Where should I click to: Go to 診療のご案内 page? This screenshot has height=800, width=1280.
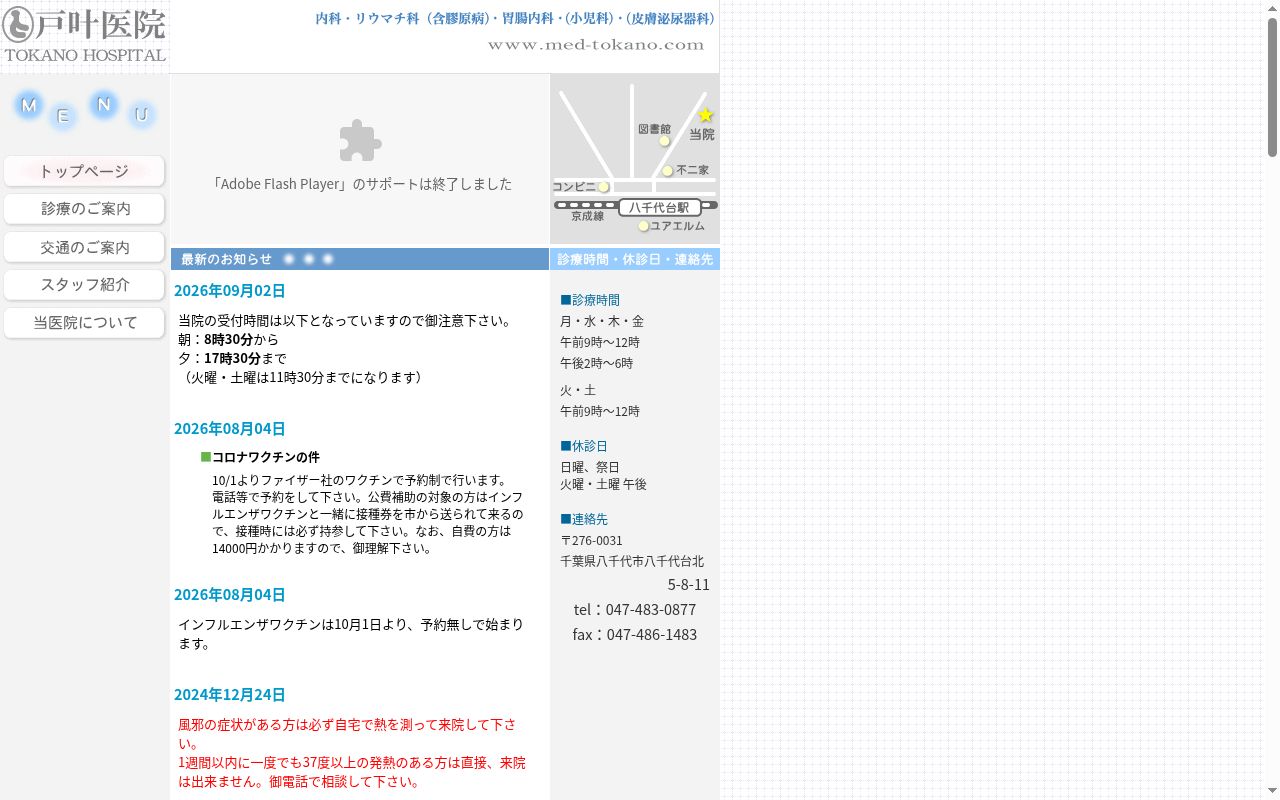click(84, 209)
